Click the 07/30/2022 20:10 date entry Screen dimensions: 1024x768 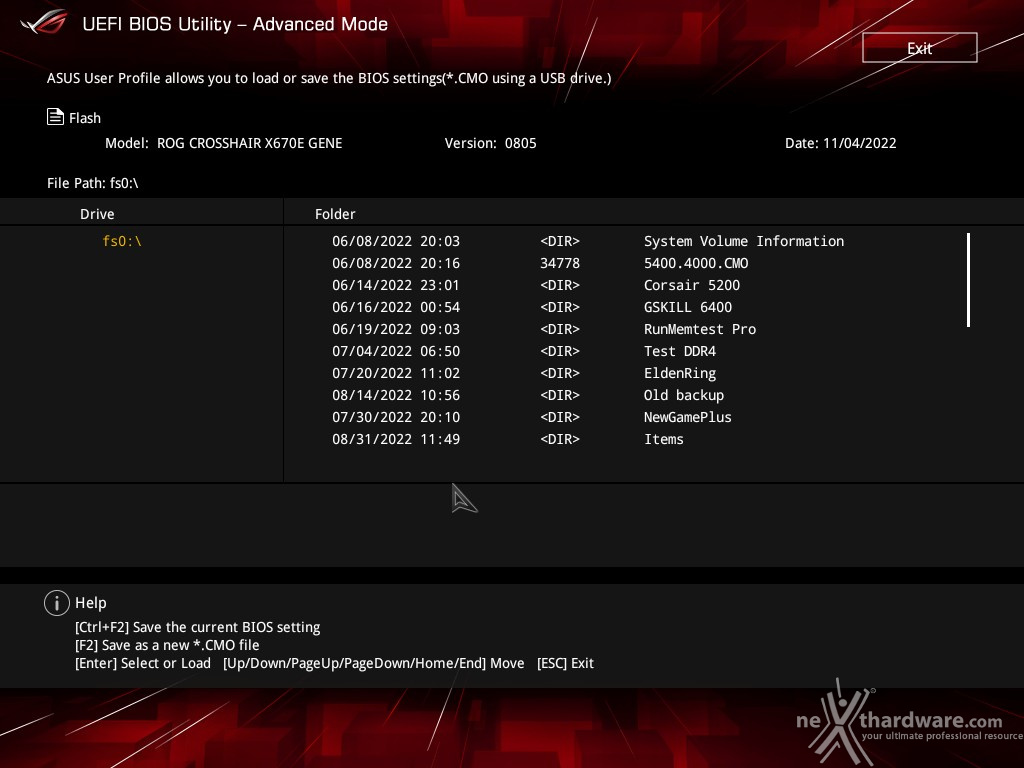coord(396,417)
